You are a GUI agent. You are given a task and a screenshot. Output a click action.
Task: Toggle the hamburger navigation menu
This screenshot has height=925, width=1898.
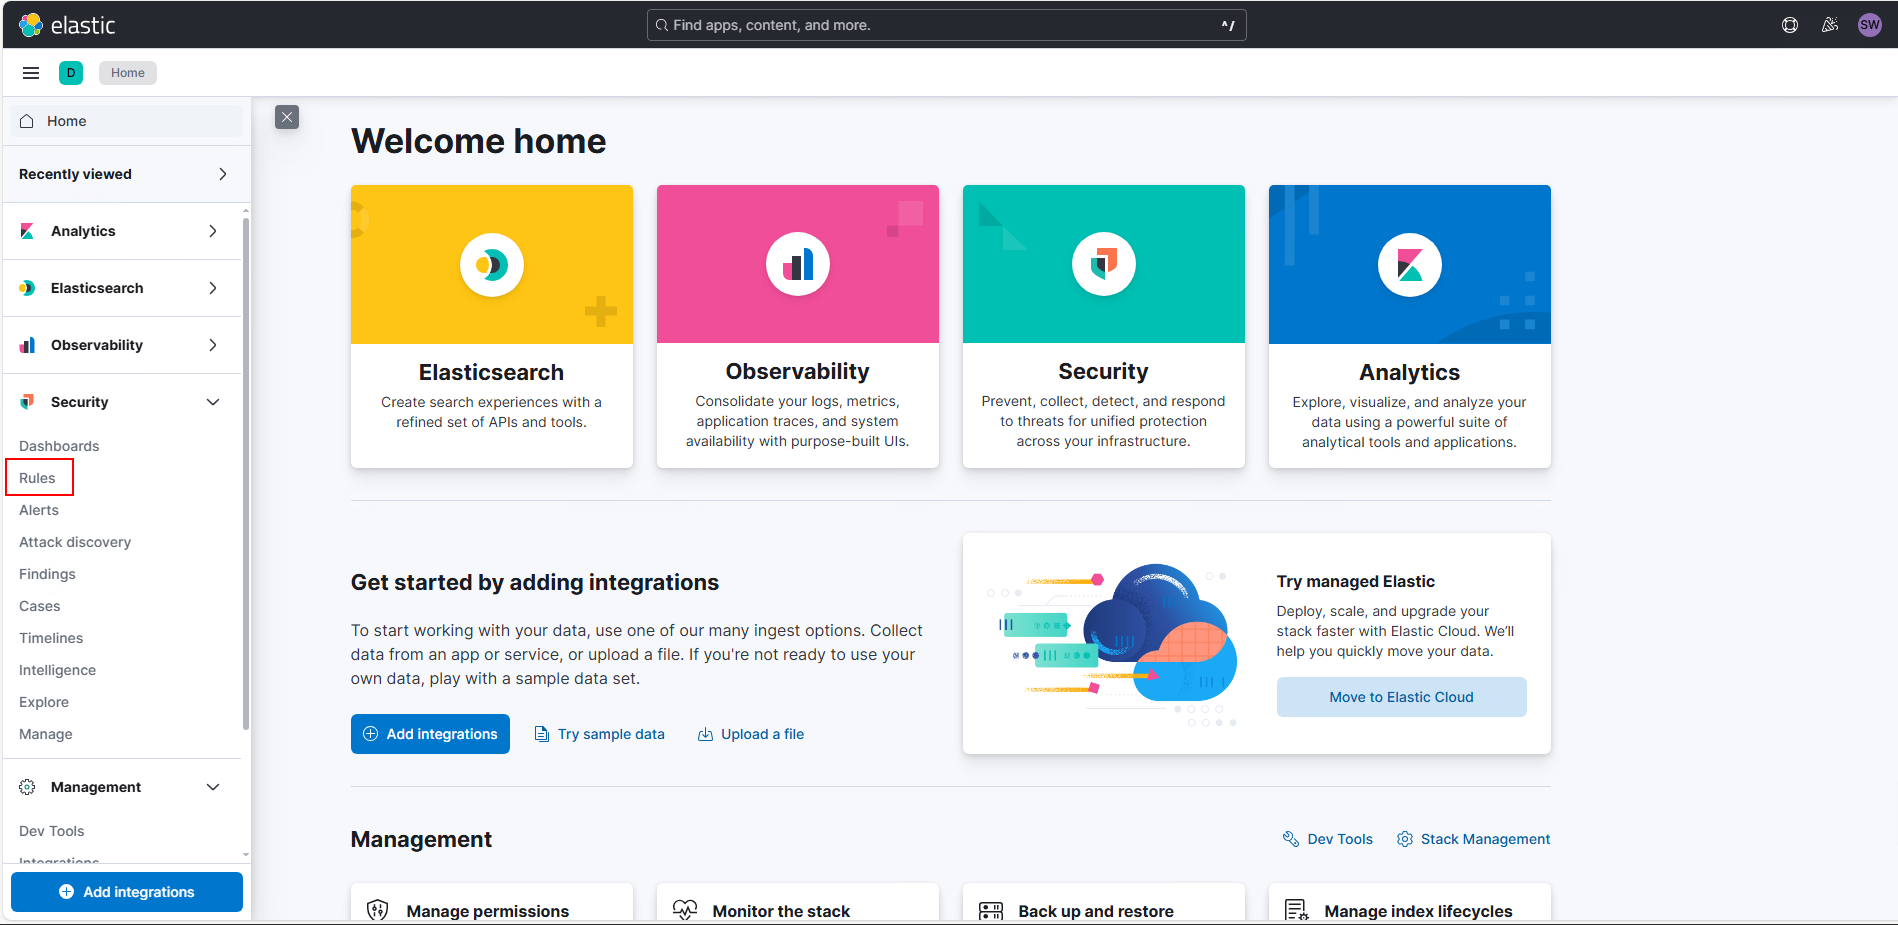pos(31,73)
